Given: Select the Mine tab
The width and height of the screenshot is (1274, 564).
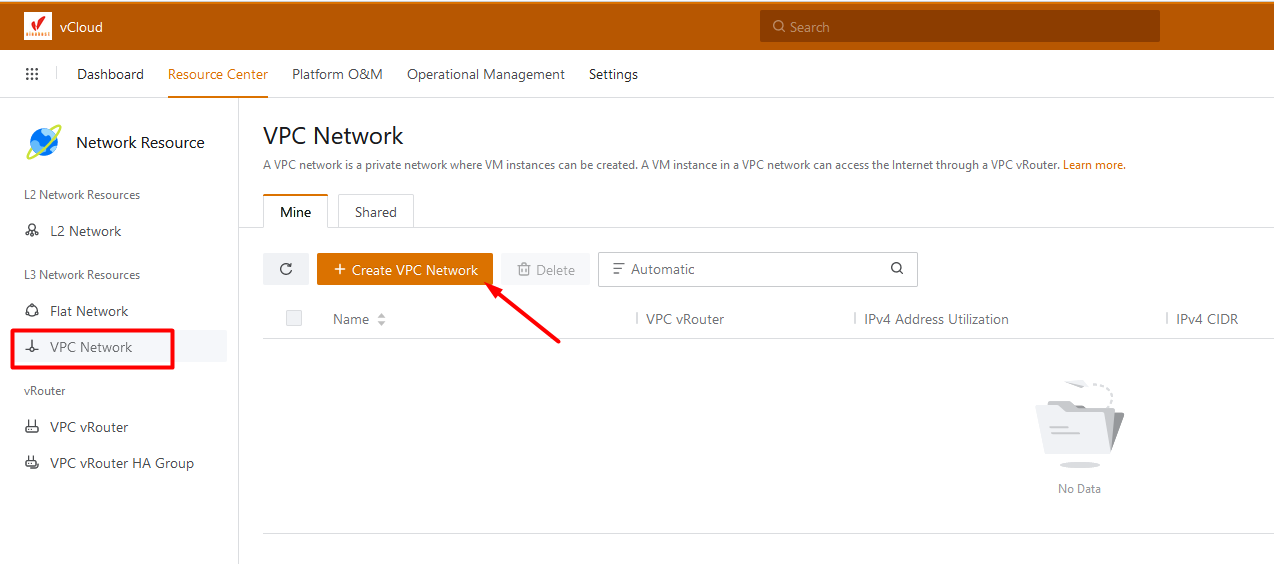Looking at the screenshot, I should coord(295,212).
